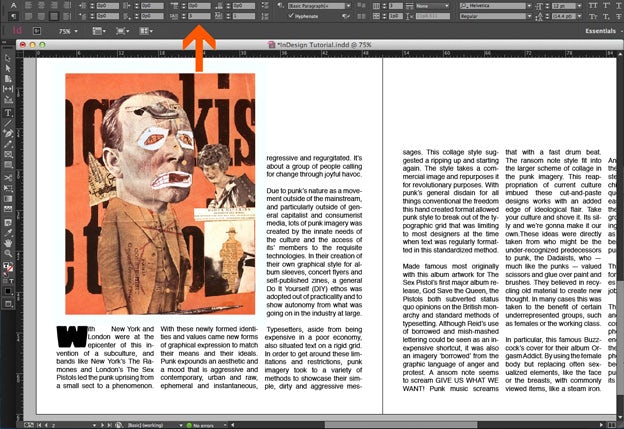Image resolution: width=624 pixels, height=429 pixels.
Task: Select the Eyedropper tool
Action: coord(8,232)
